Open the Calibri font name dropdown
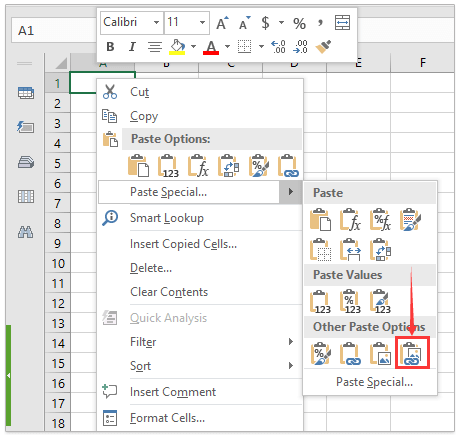The height and width of the screenshot is (437, 461). click(156, 23)
